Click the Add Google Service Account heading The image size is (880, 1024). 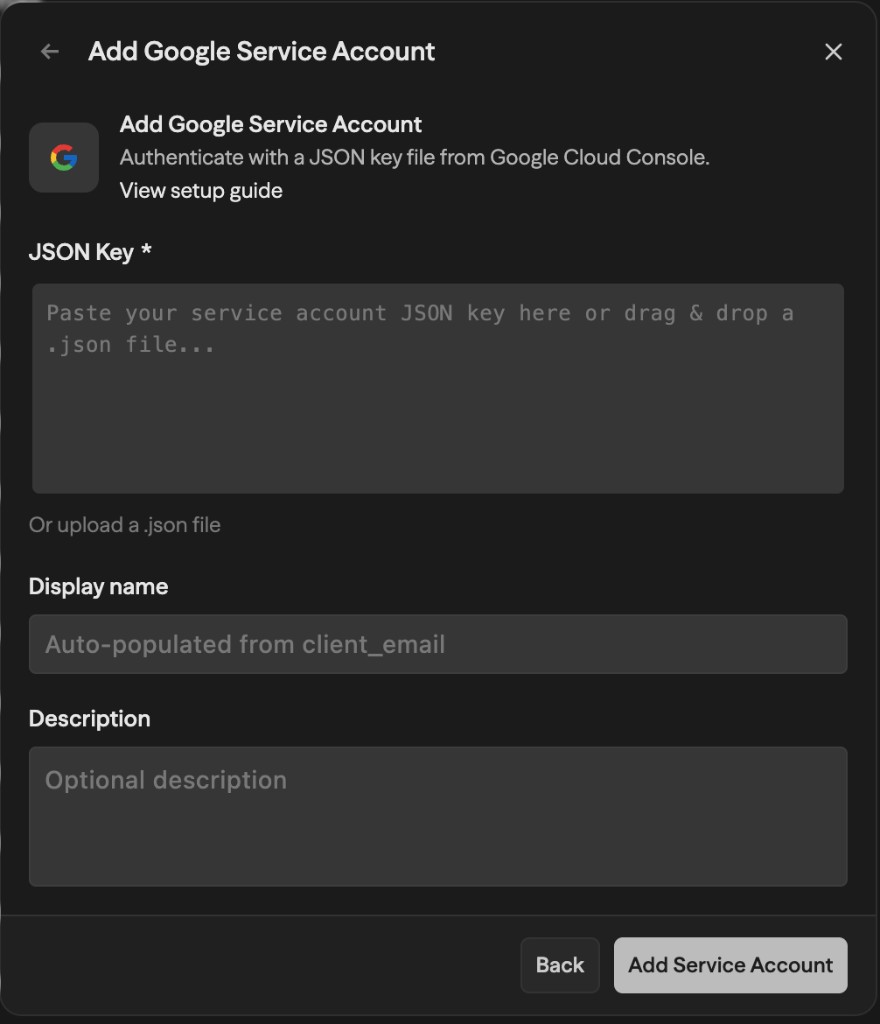point(270,124)
